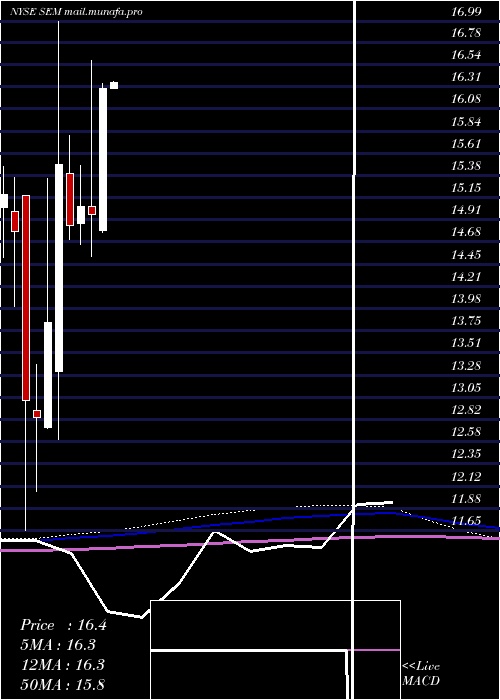Select the 16.78 price axis label
The image size is (500, 700).
pyautogui.click(x=466, y=33)
